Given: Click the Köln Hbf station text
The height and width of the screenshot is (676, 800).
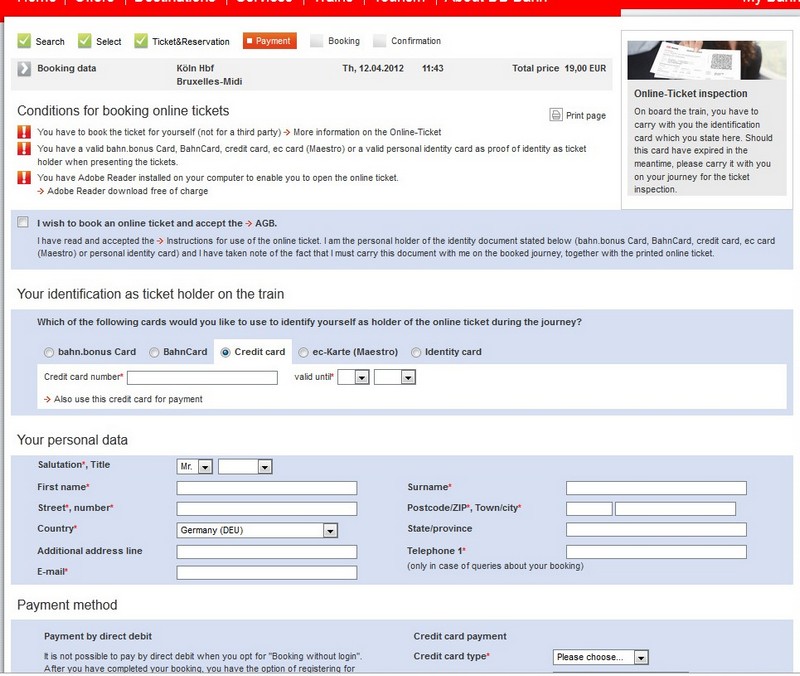Looking at the screenshot, I should click(x=195, y=68).
